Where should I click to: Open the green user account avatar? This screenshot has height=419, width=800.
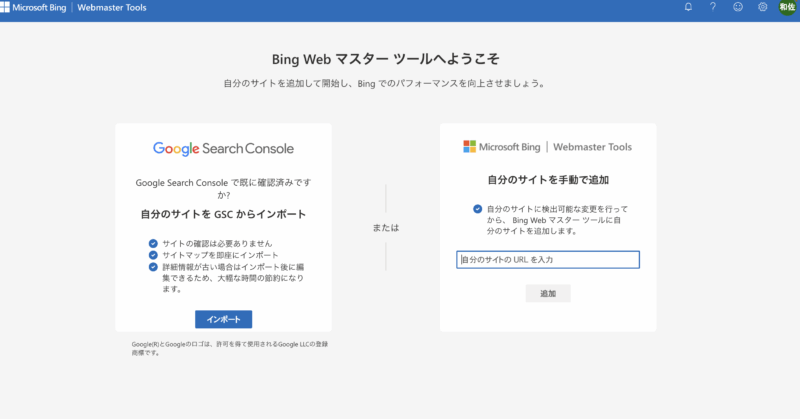click(787, 7)
